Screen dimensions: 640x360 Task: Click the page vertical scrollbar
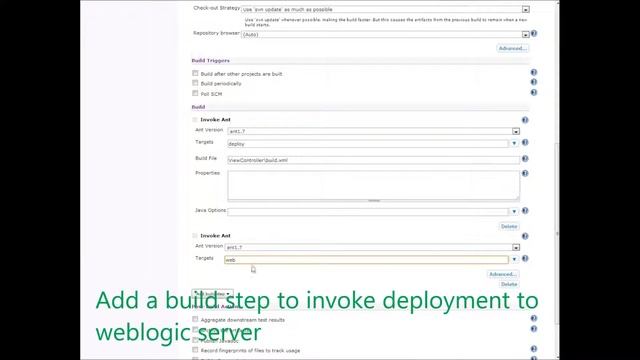[557, 233]
